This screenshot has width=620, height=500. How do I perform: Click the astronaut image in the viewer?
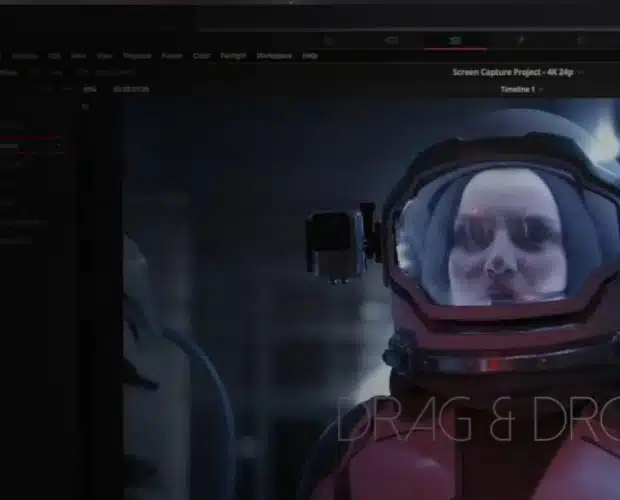point(372,299)
